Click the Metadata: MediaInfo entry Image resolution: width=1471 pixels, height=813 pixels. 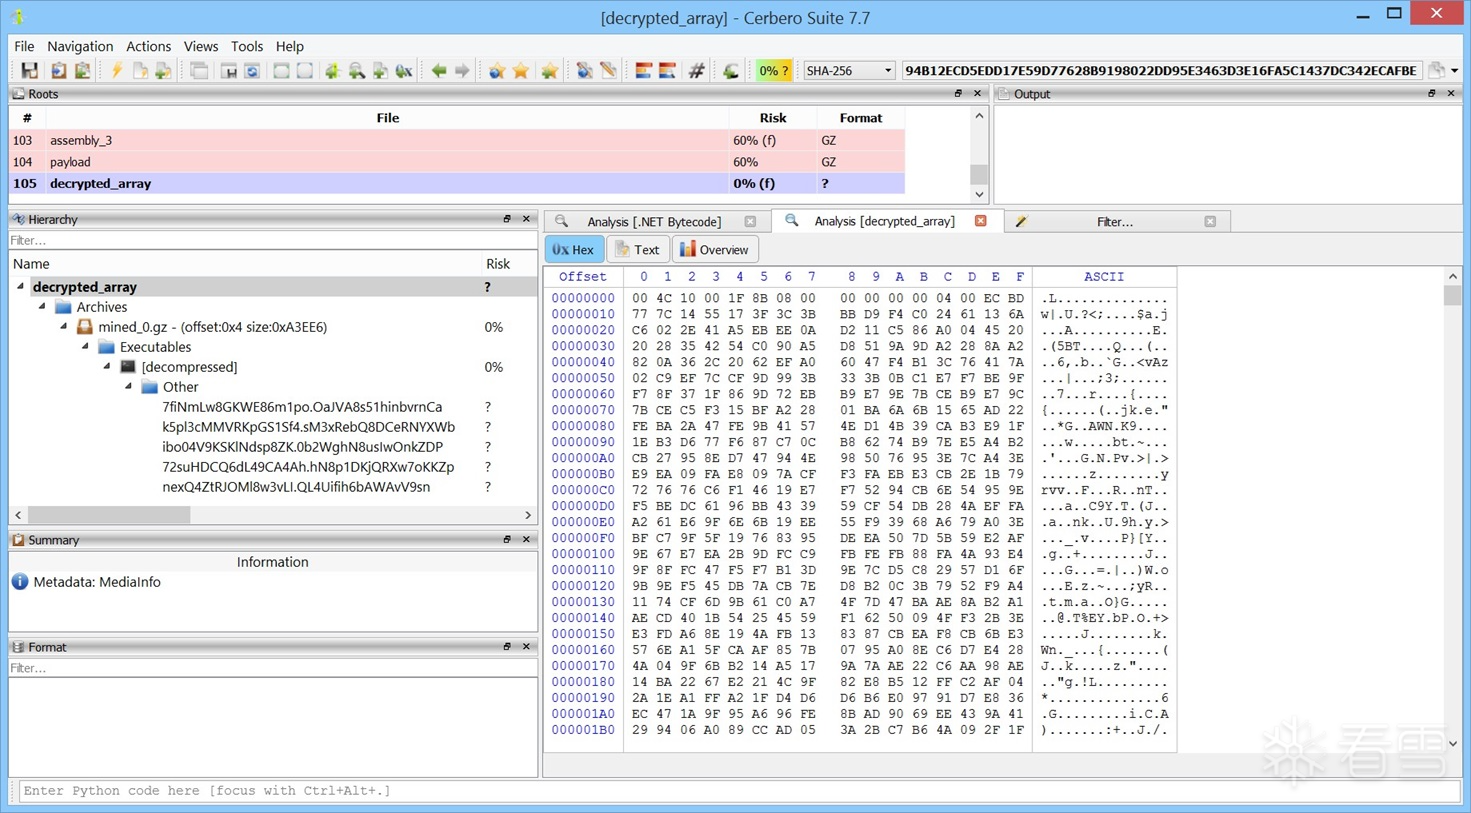click(x=97, y=582)
